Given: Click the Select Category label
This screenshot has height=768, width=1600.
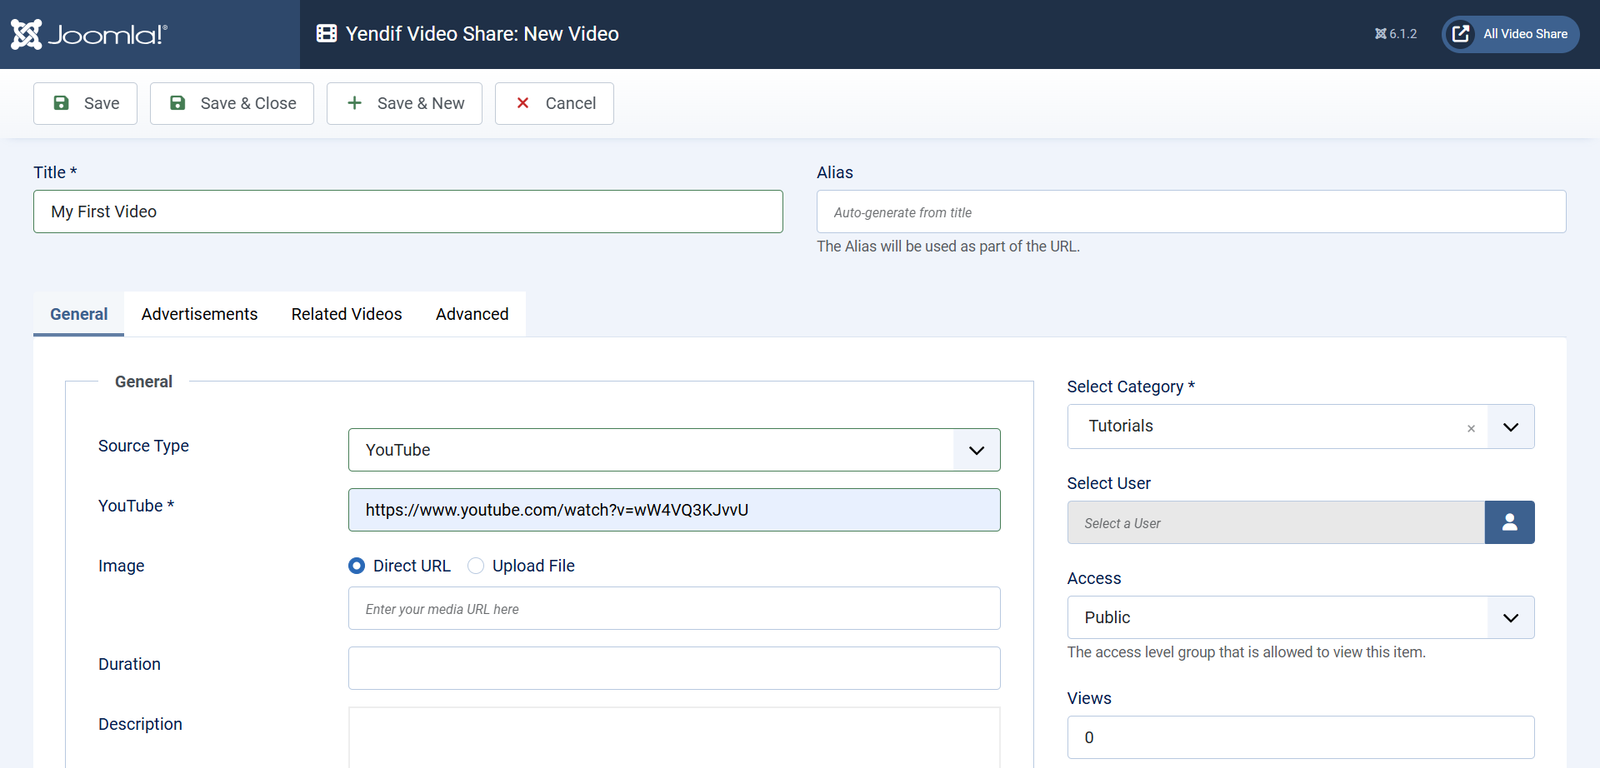Looking at the screenshot, I should click(1131, 387).
